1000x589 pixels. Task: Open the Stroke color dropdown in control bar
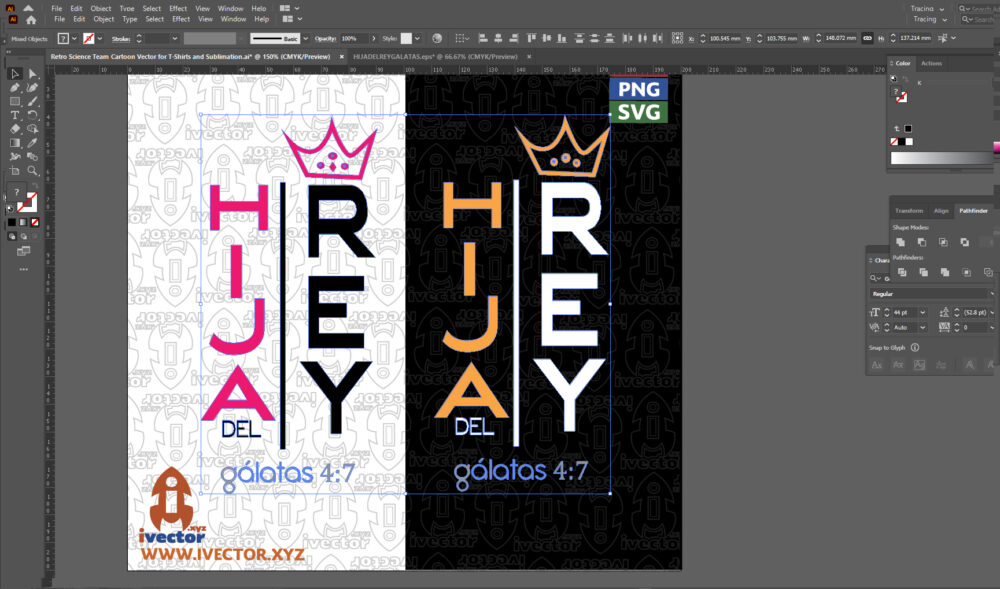pyautogui.click(x=99, y=39)
